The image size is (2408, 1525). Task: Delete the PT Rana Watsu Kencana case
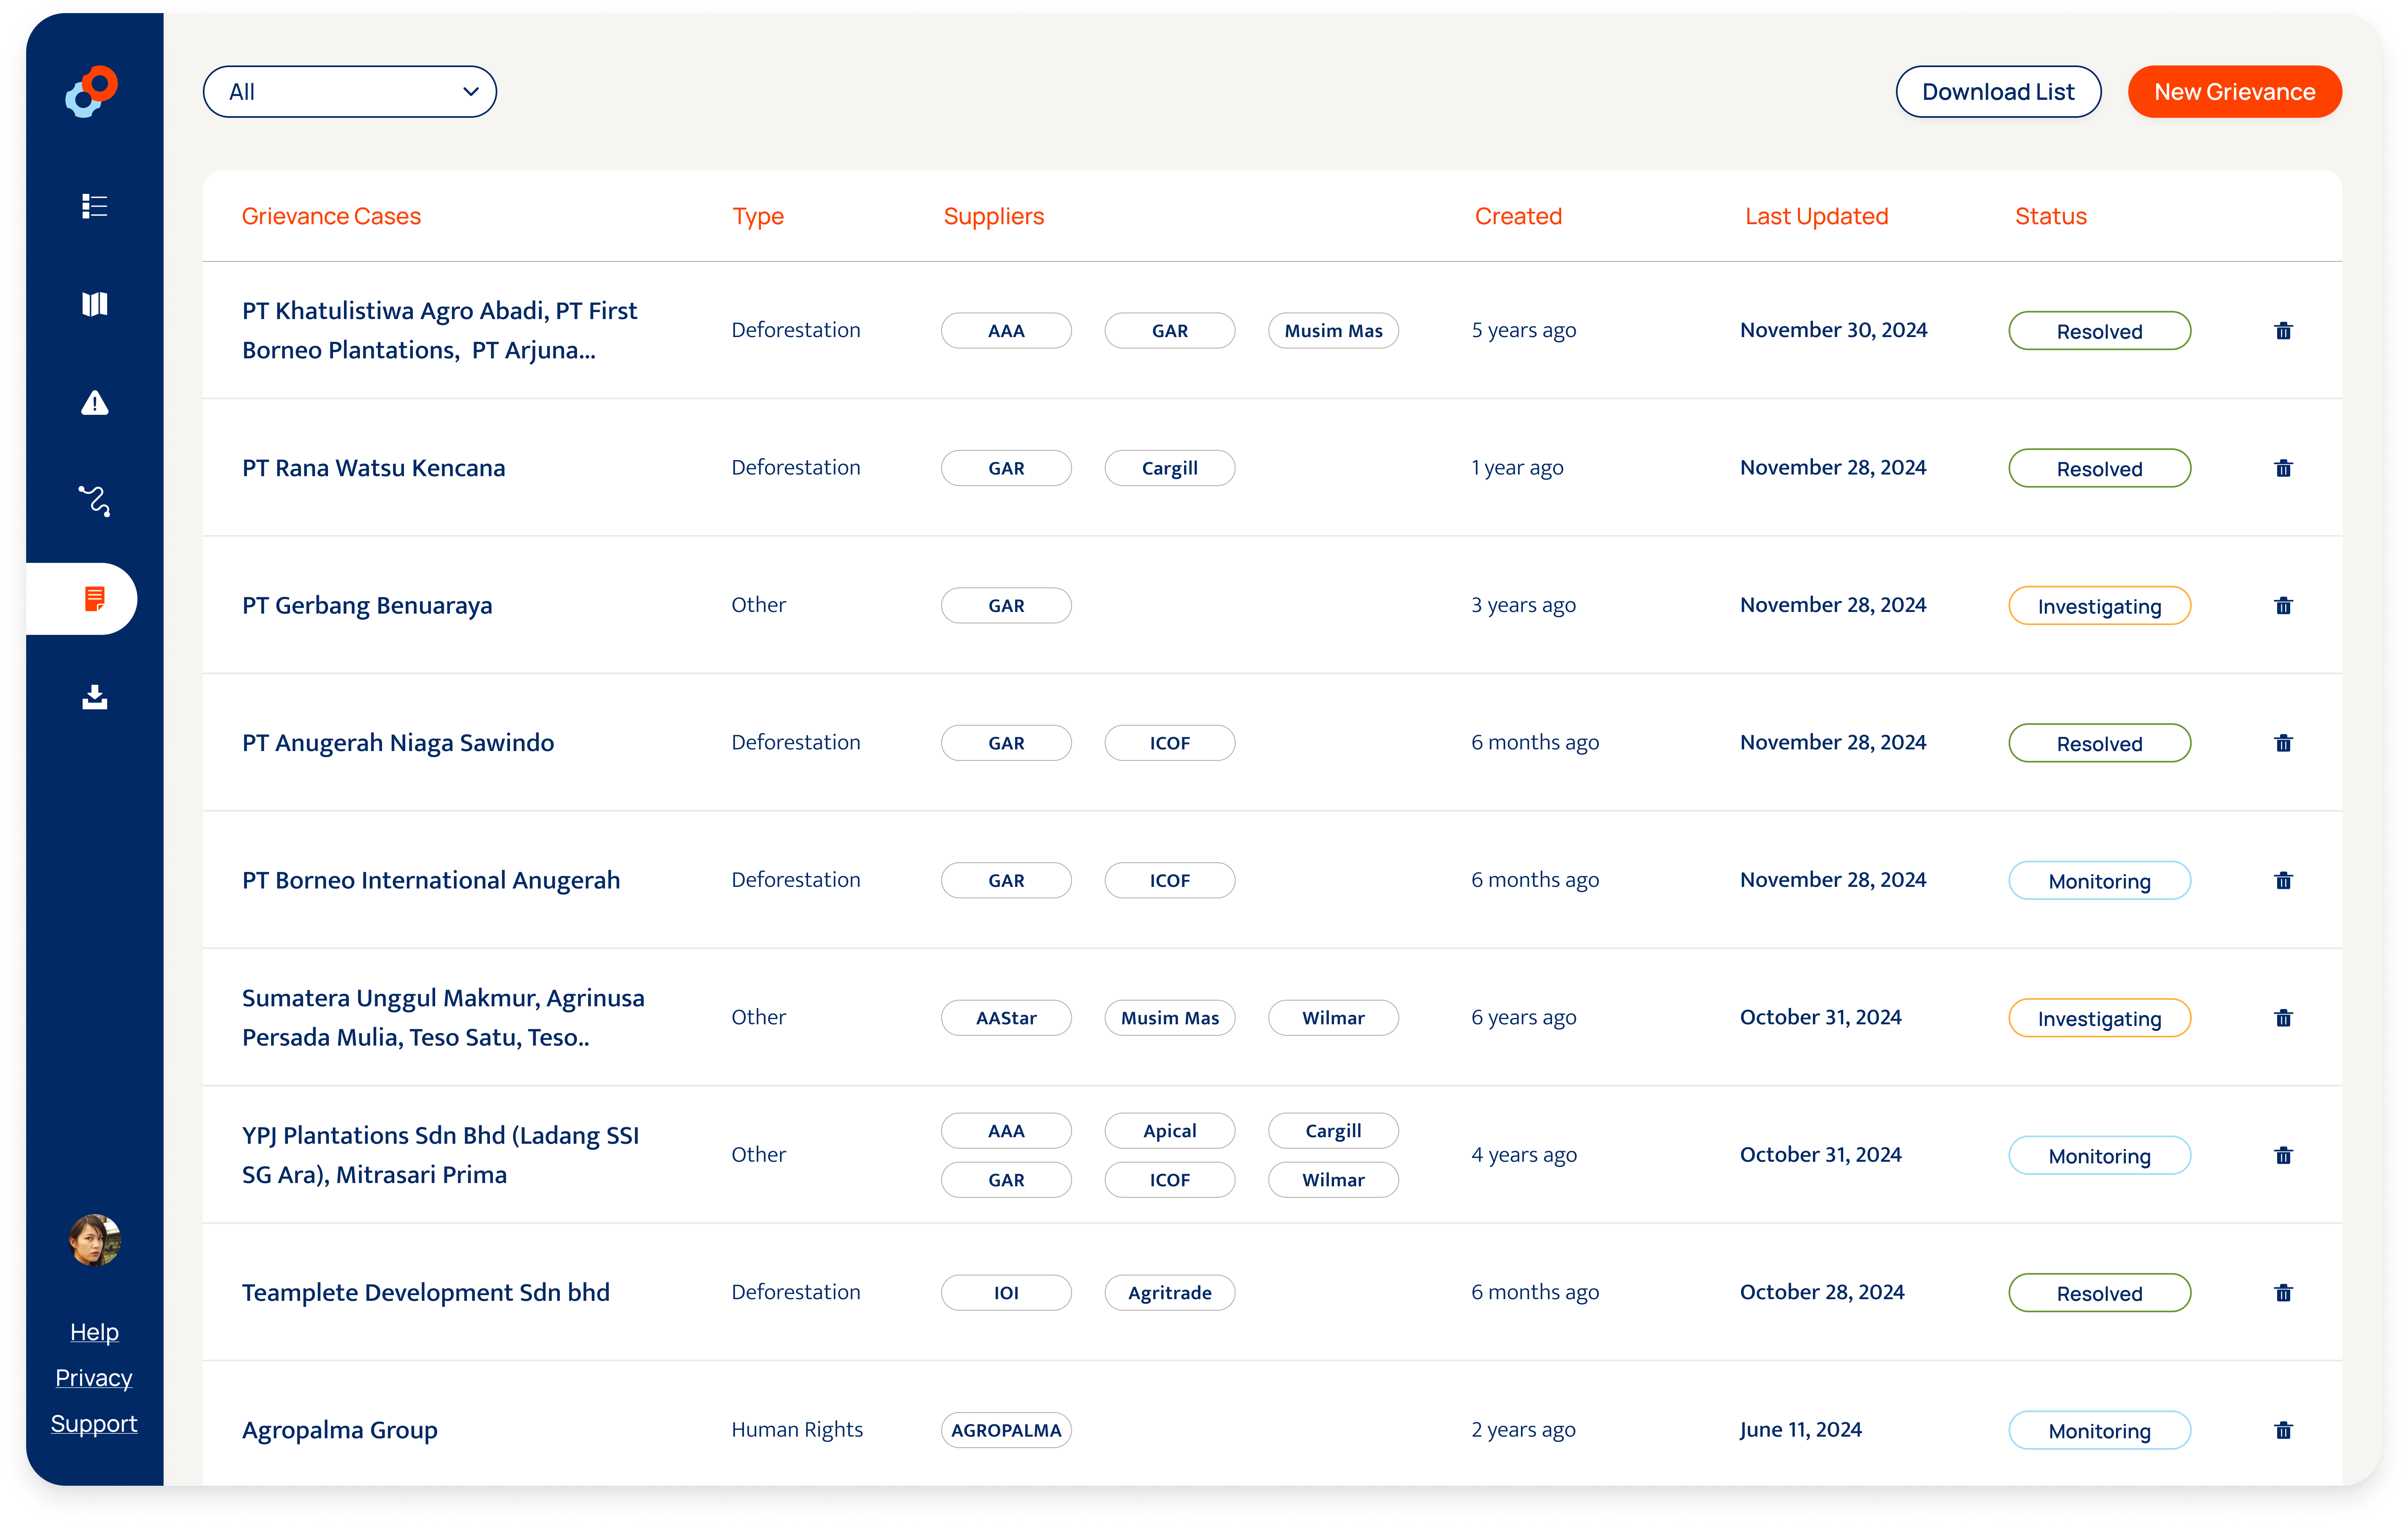pos(2283,468)
